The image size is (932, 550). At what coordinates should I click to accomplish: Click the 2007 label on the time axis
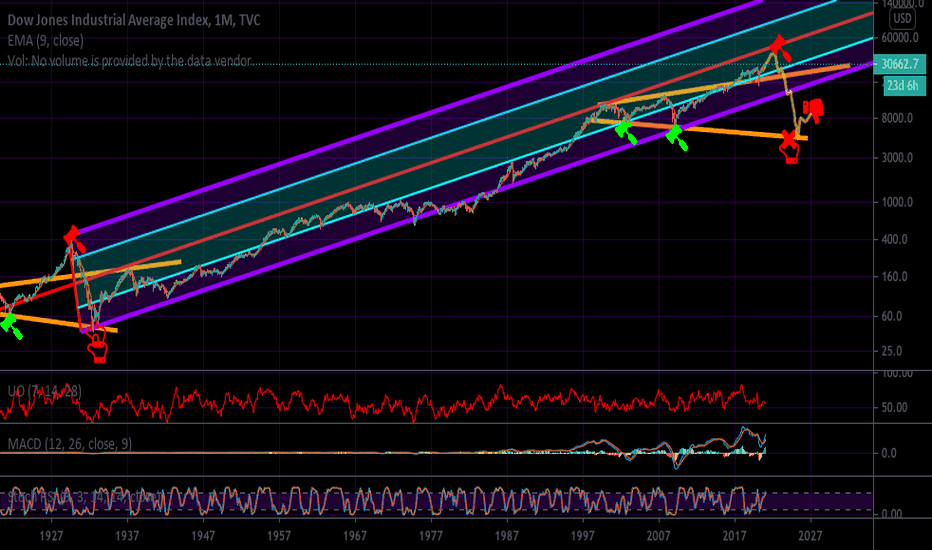point(659,536)
